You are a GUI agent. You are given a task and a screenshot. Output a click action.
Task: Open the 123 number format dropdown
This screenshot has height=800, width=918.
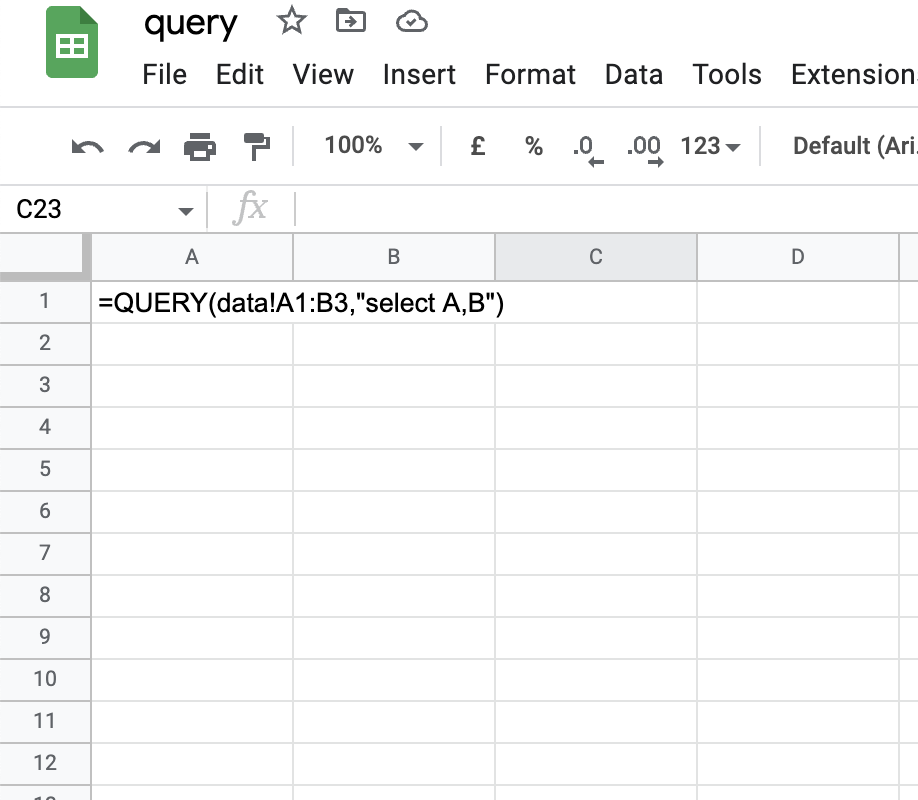(x=712, y=146)
